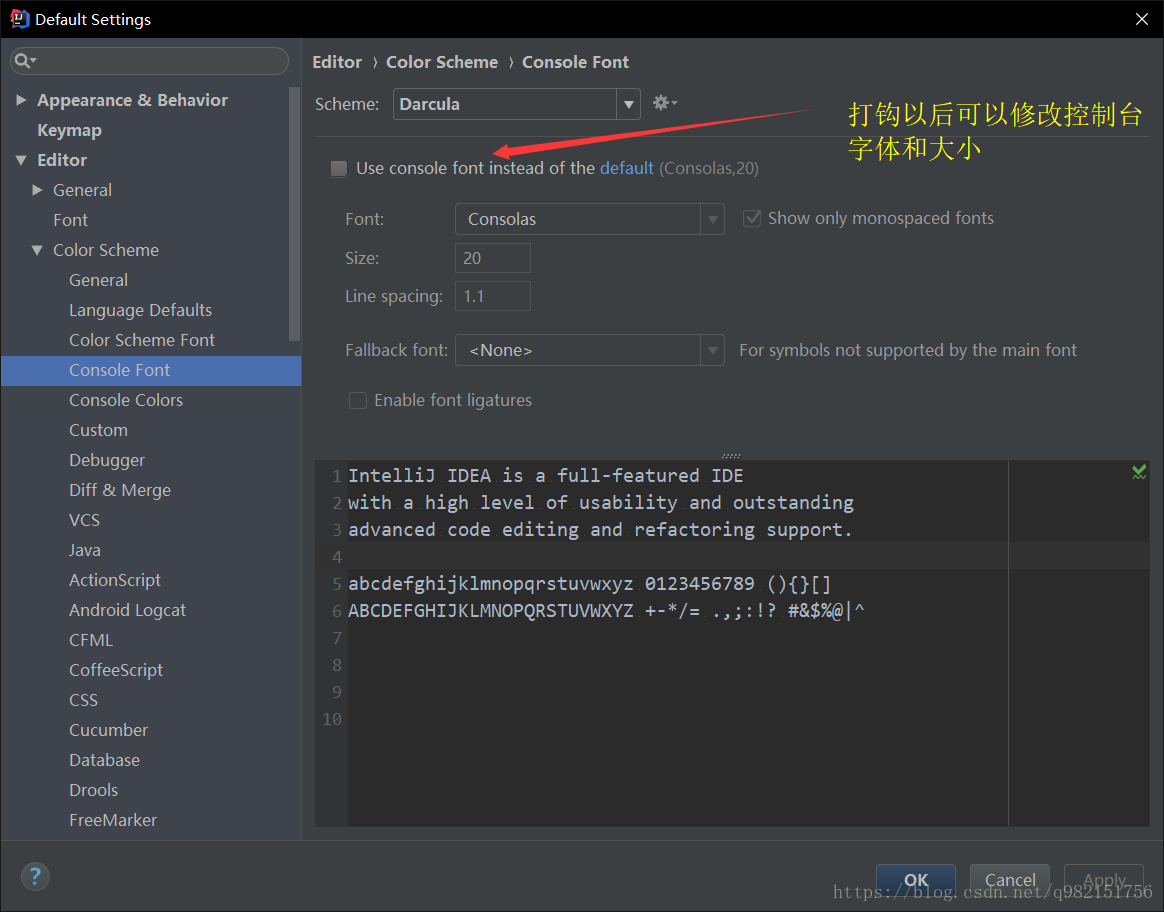This screenshot has height=912, width=1164.
Task: Click the Apply button
Action: click(x=1104, y=880)
